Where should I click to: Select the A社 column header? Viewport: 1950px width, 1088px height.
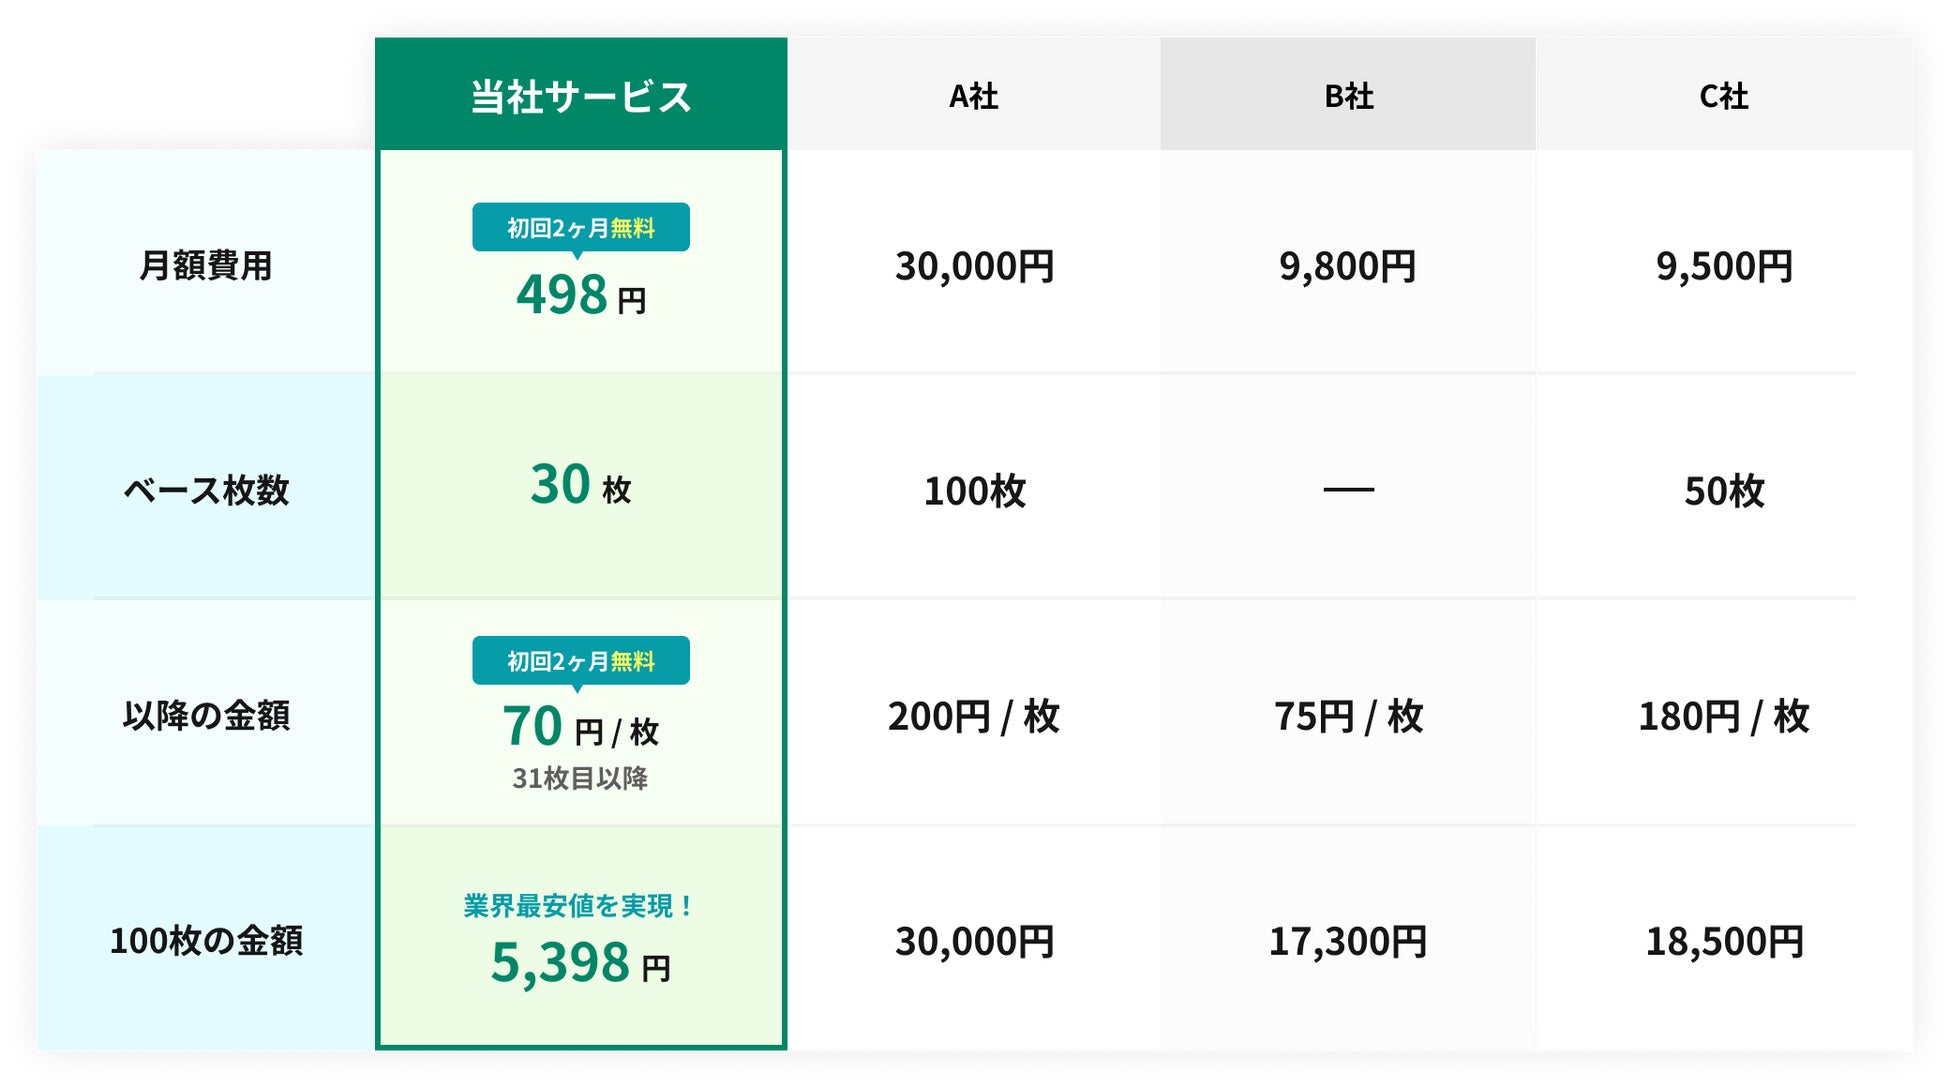[x=973, y=97]
